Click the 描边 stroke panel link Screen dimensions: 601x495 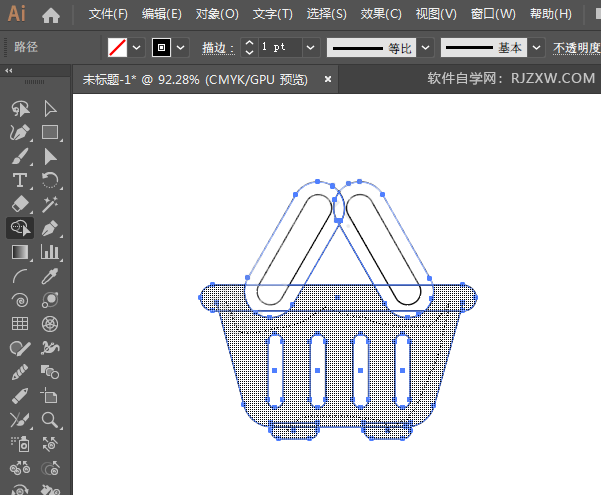(x=214, y=47)
